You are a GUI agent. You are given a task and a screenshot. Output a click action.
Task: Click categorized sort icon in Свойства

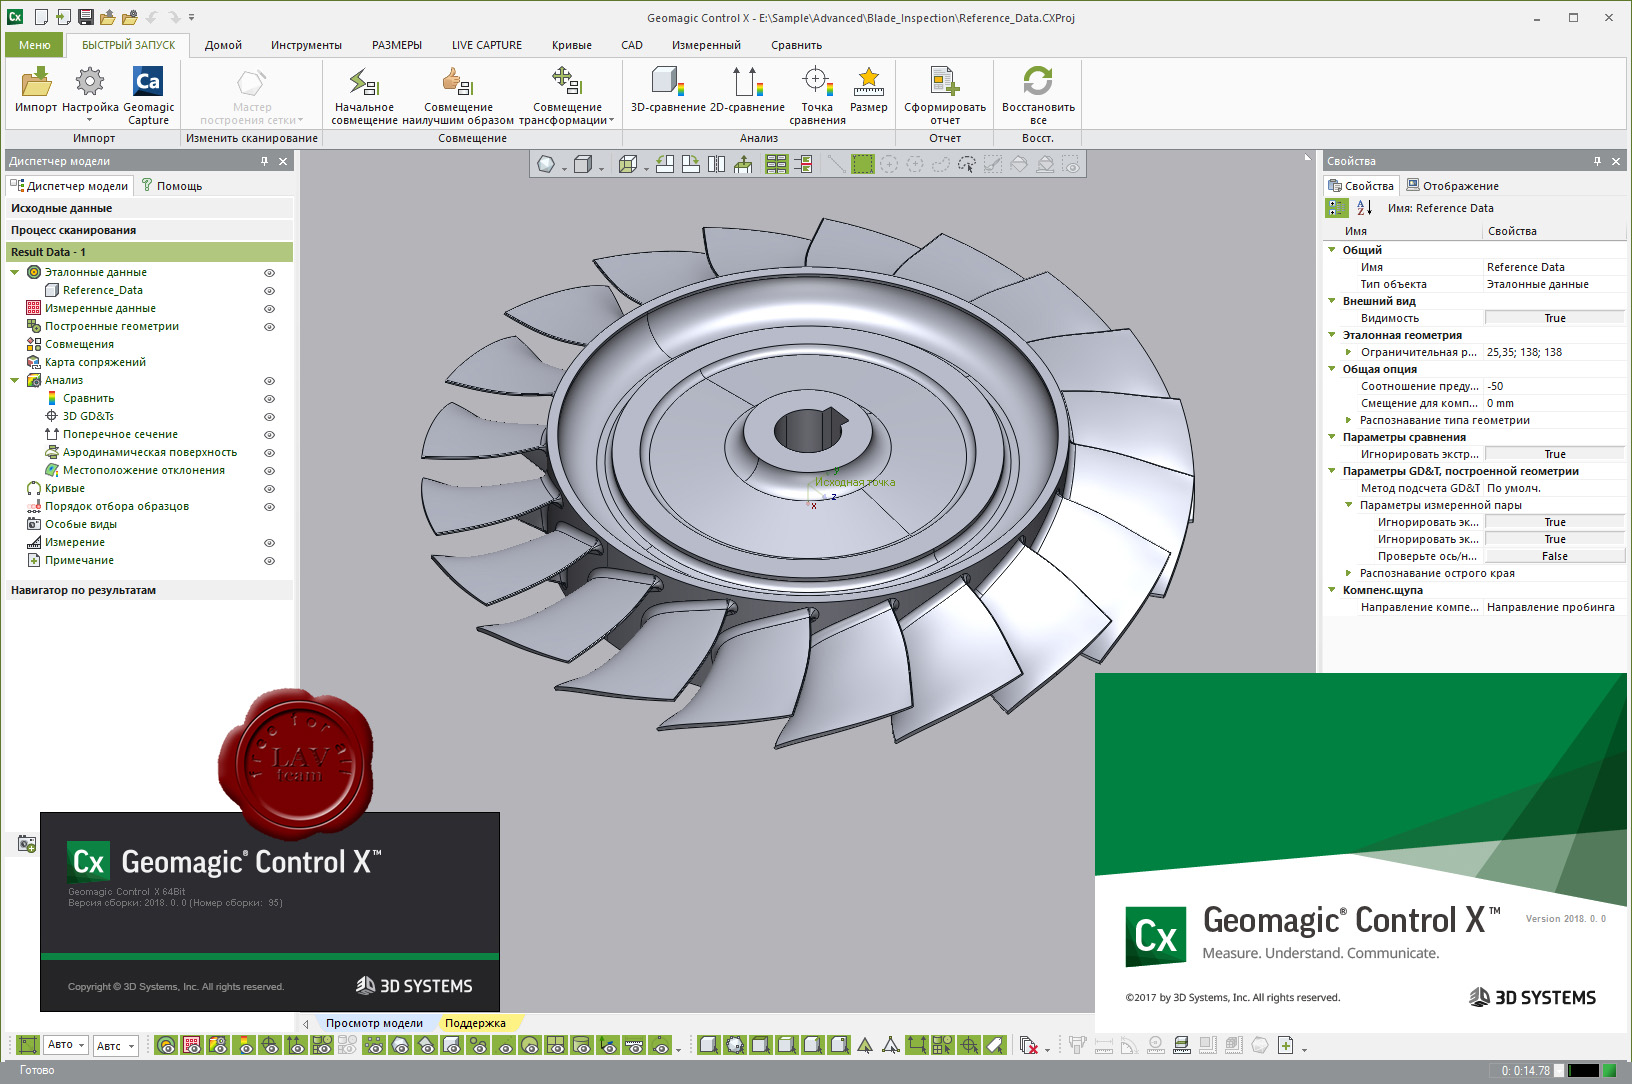1337,208
